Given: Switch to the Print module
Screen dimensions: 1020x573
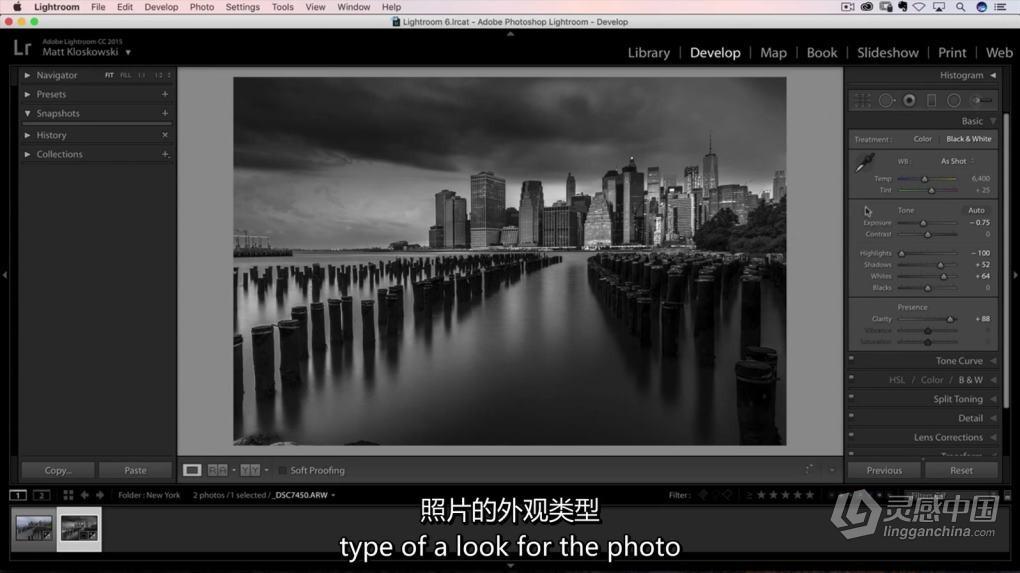Looking at the screenshot, I should (x=952, y=53).
